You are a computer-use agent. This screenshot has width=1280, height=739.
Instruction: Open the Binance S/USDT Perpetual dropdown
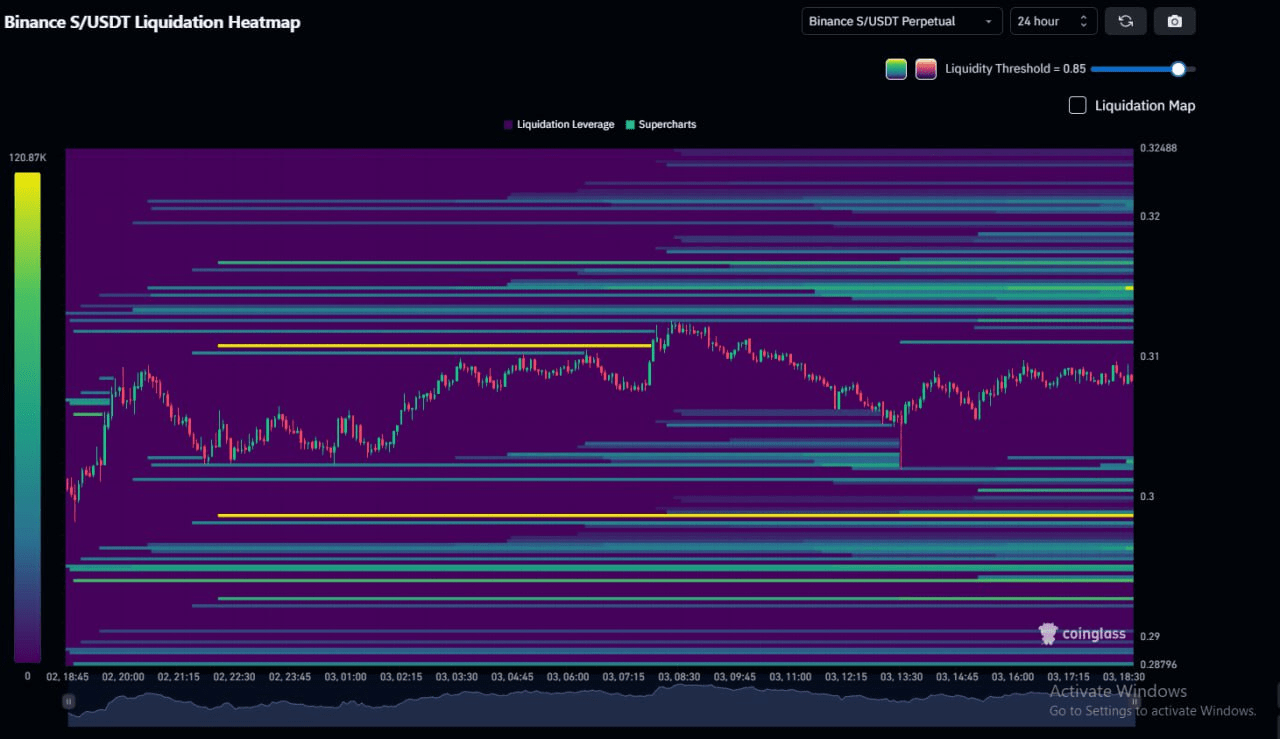[901, 21]
